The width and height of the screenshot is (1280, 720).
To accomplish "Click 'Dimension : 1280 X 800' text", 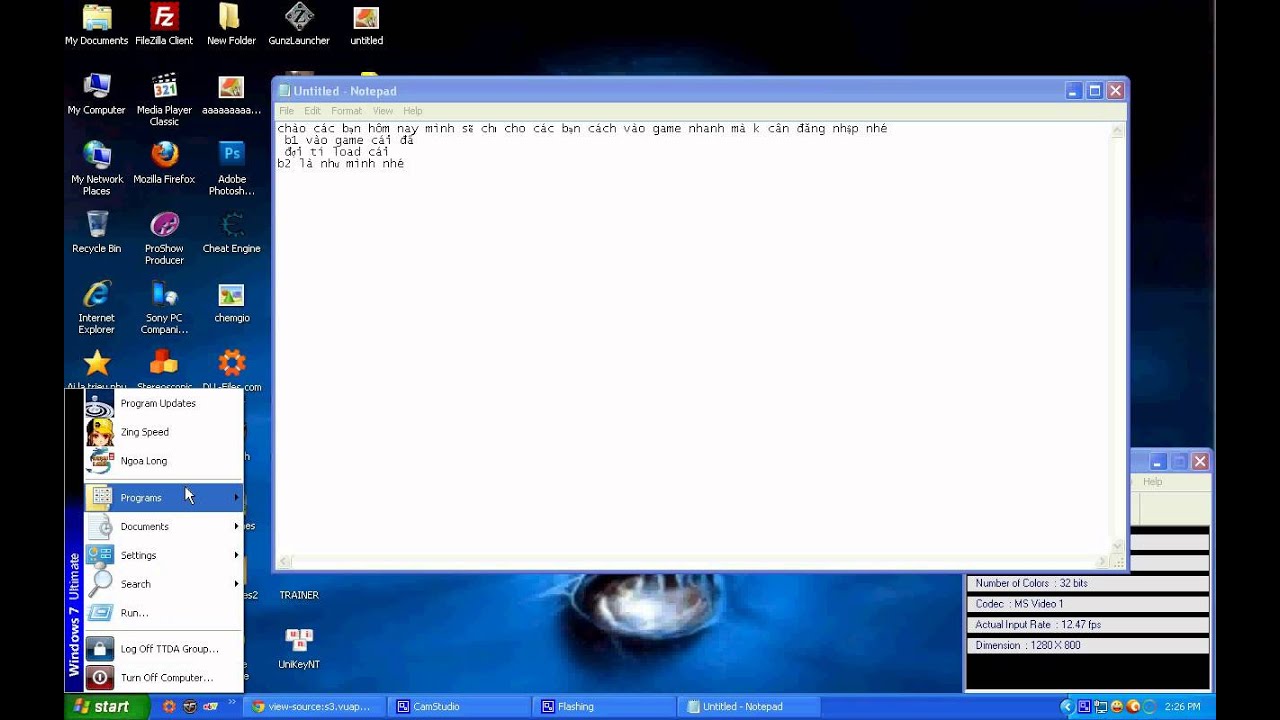I will (1028, 646).
